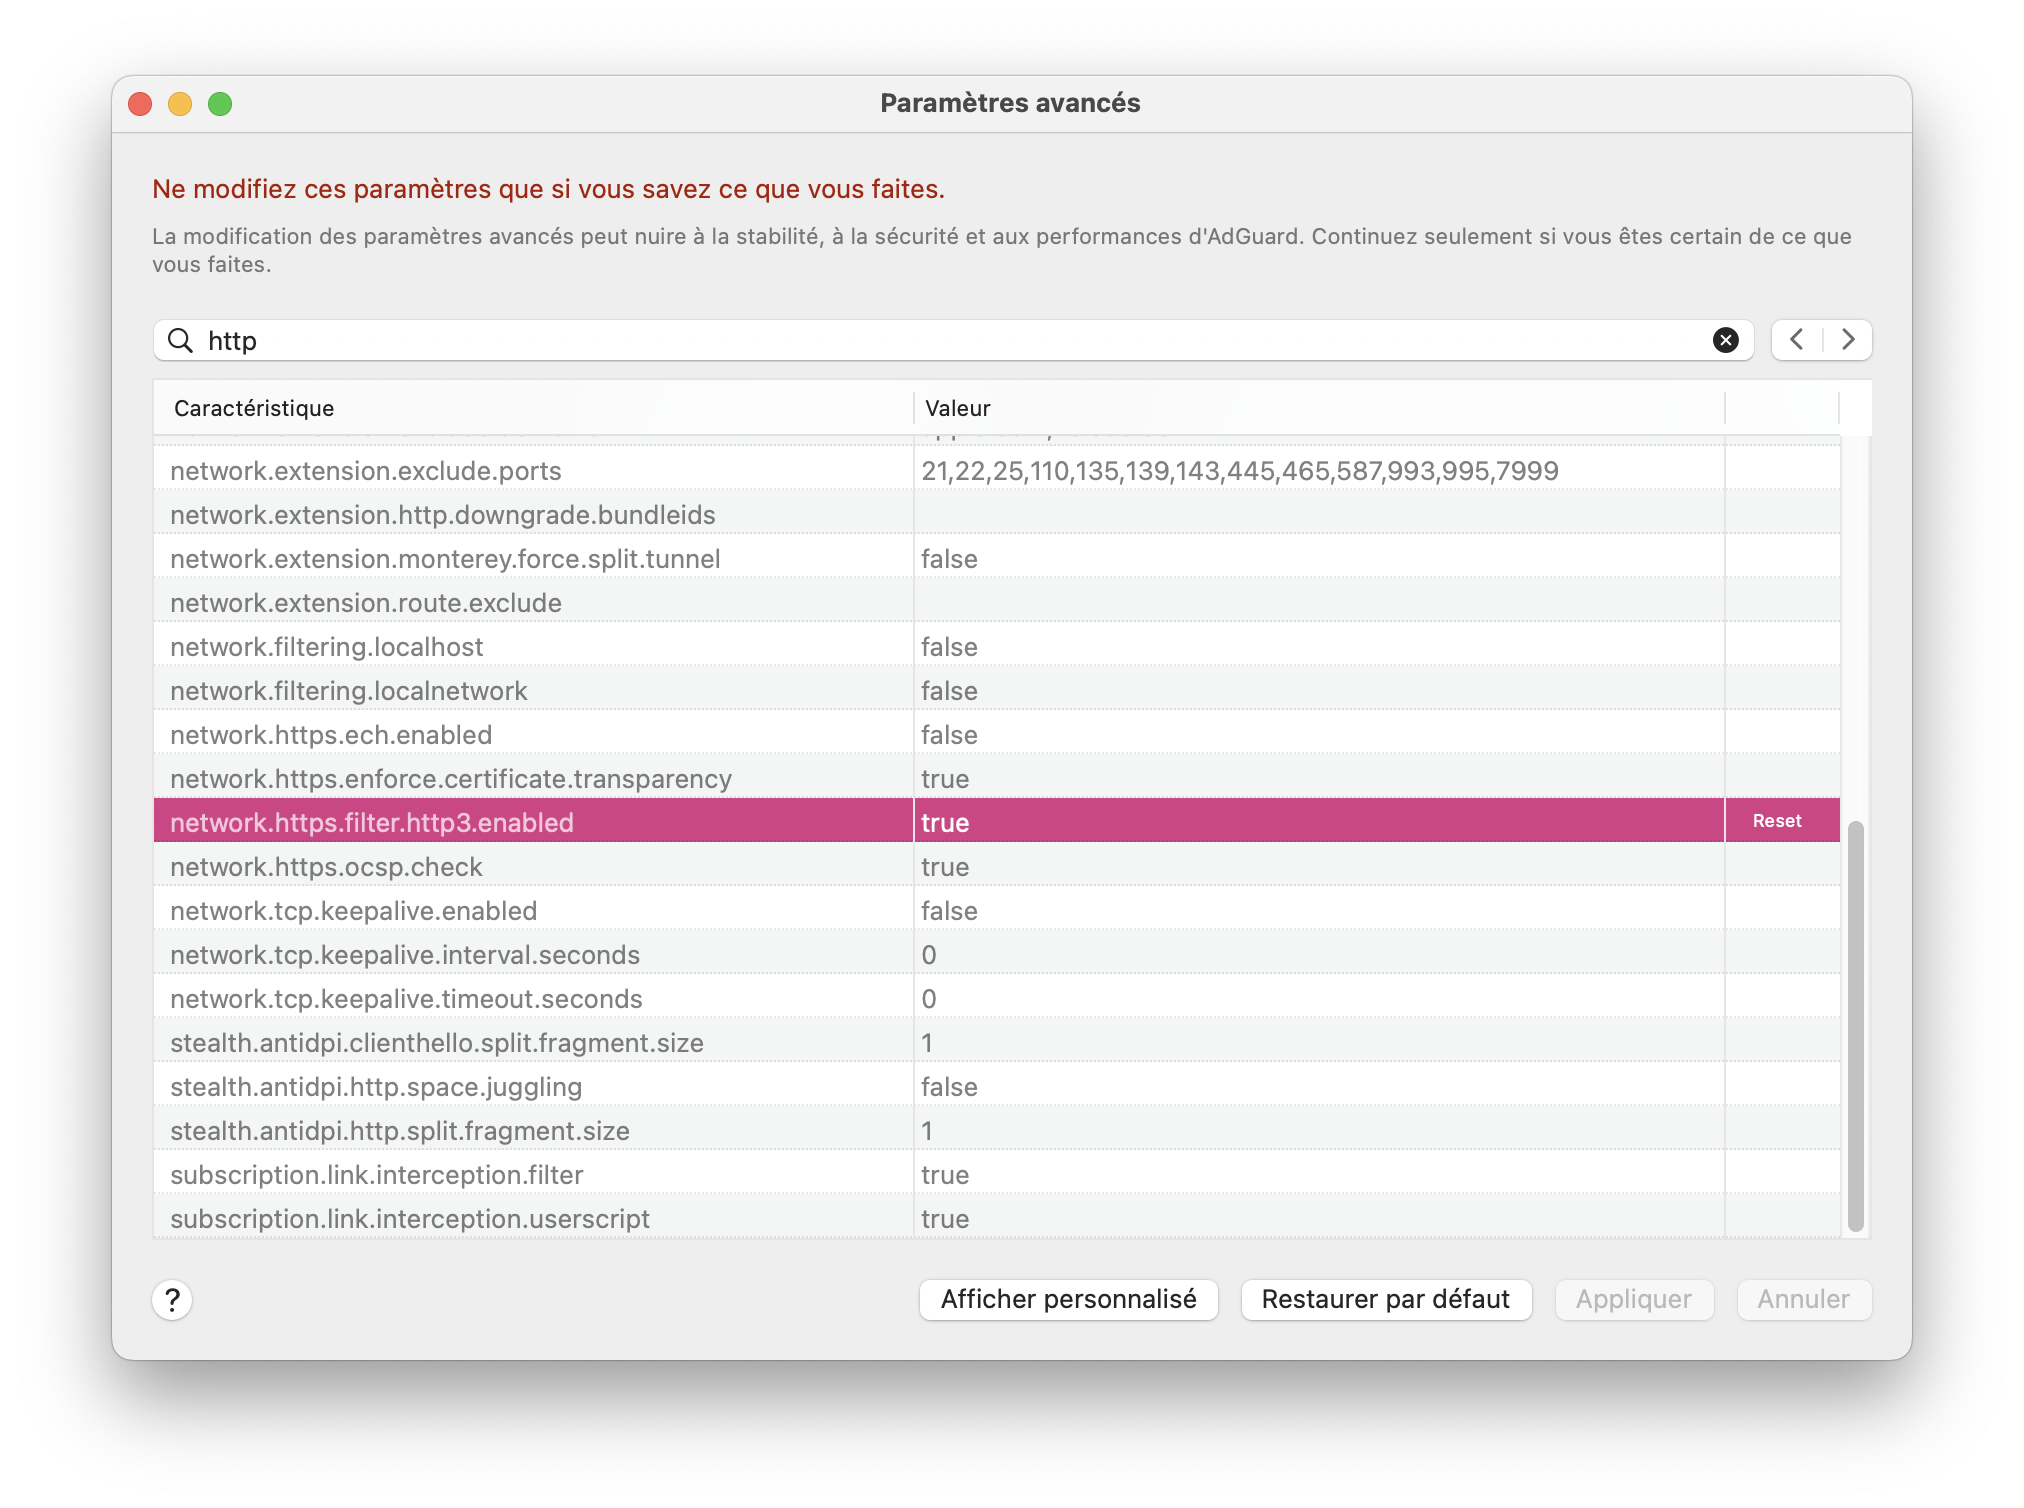Click the vertical scrollbar thumb
Viewport: 2024px width, 1508px height.
click(1856, 1026)
